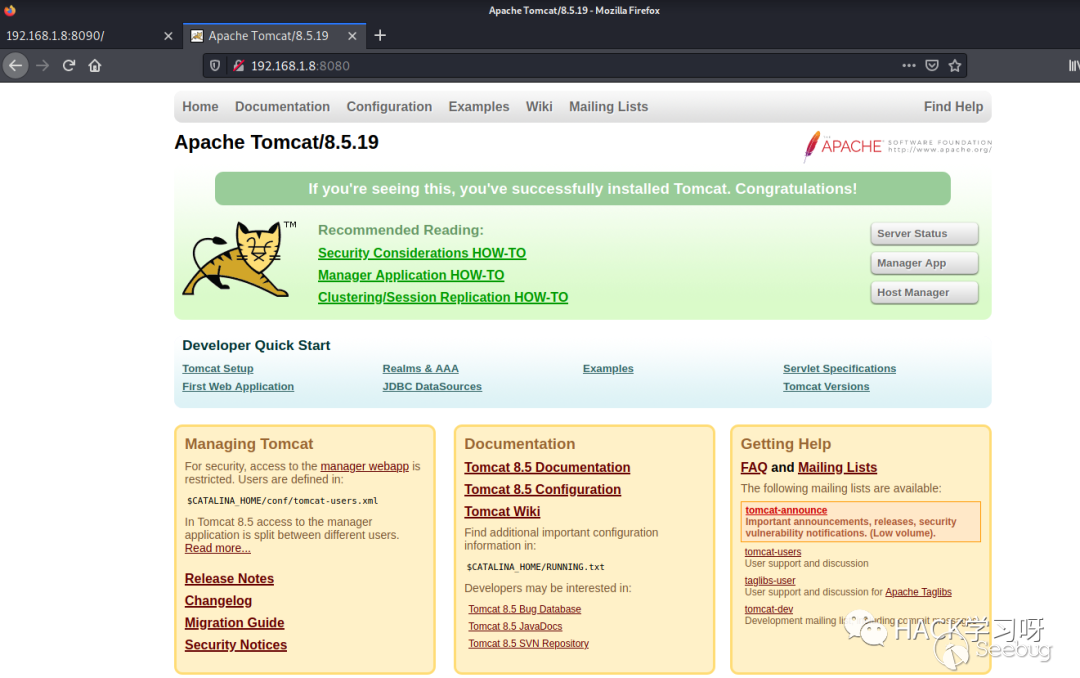1080x678 pixels.
Task: Open Wiki in the navigation bar
Action: coord(539,107)
